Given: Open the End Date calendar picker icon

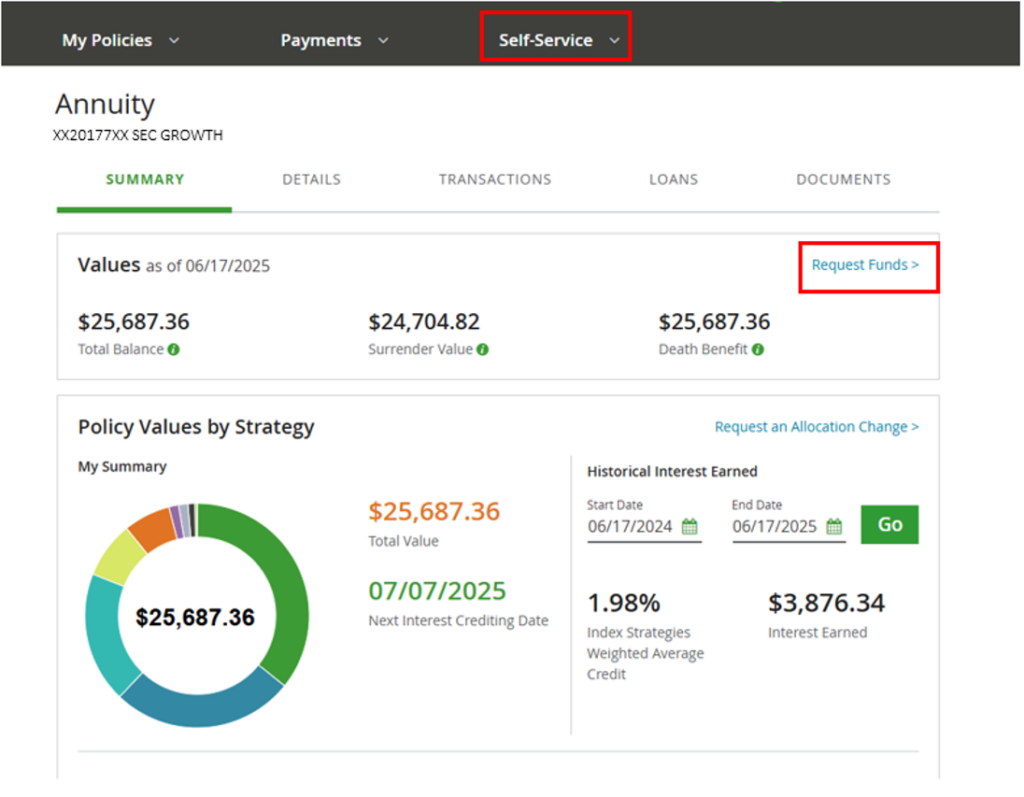Looking at the screenshot, I should point(834,527).
